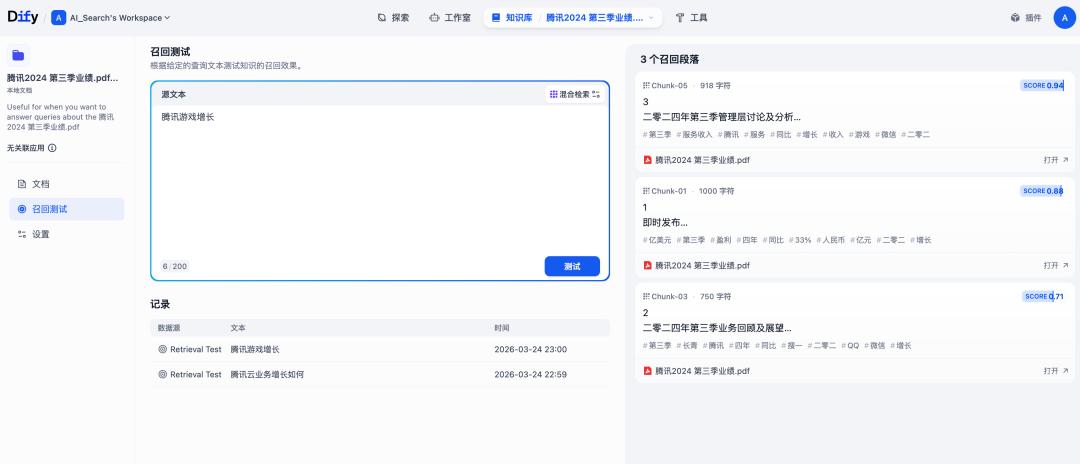Select 召回测试 in the sidebar
Image resolution: width=1080 pixels, height=464 pixels.
[67, 209]
